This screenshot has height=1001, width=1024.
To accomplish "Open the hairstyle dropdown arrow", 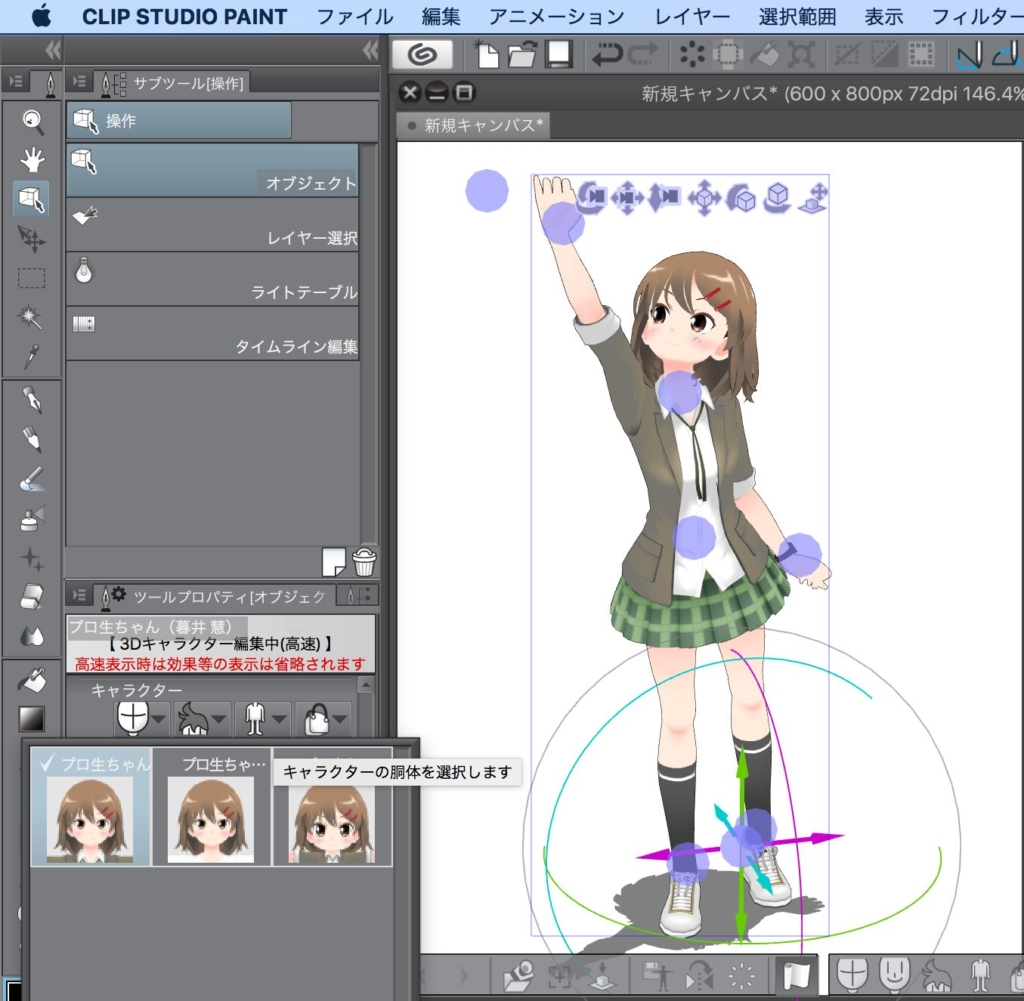I will coord(219,721).
